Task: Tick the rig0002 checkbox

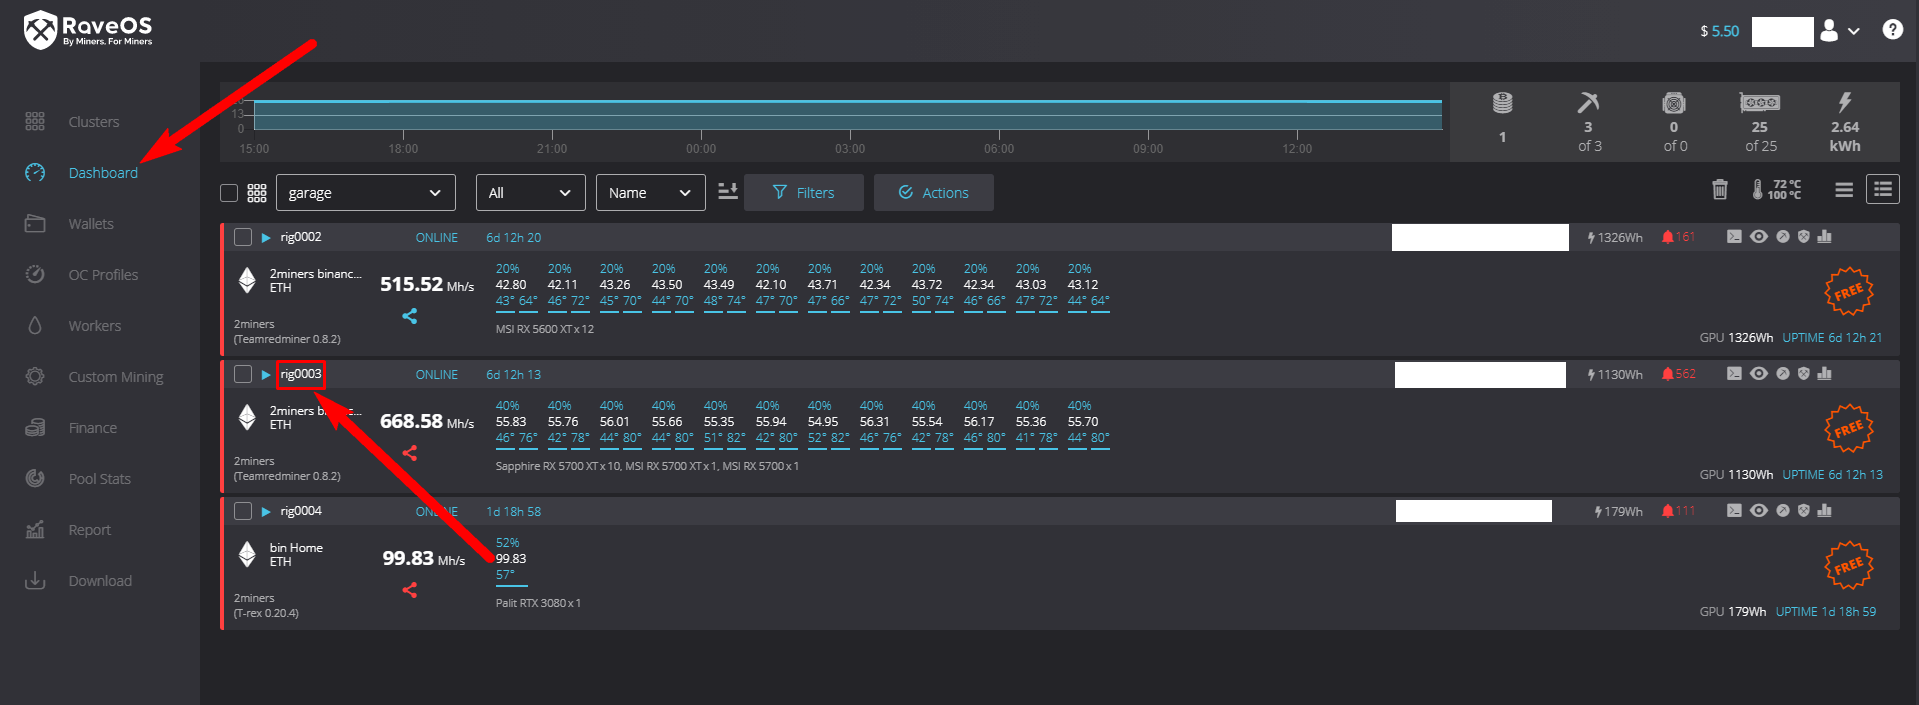Action: click(242, 237)
